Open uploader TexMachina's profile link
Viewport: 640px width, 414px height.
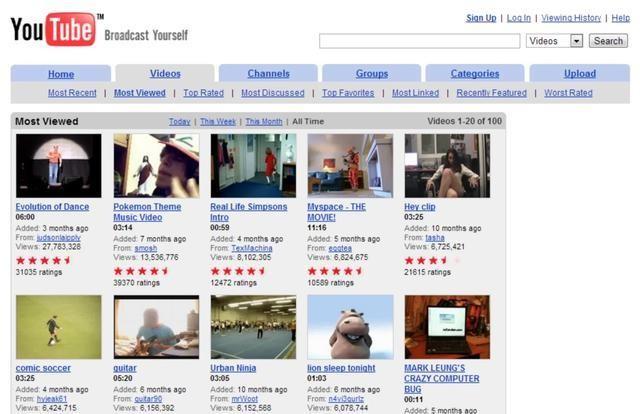(x=252, y=248)
